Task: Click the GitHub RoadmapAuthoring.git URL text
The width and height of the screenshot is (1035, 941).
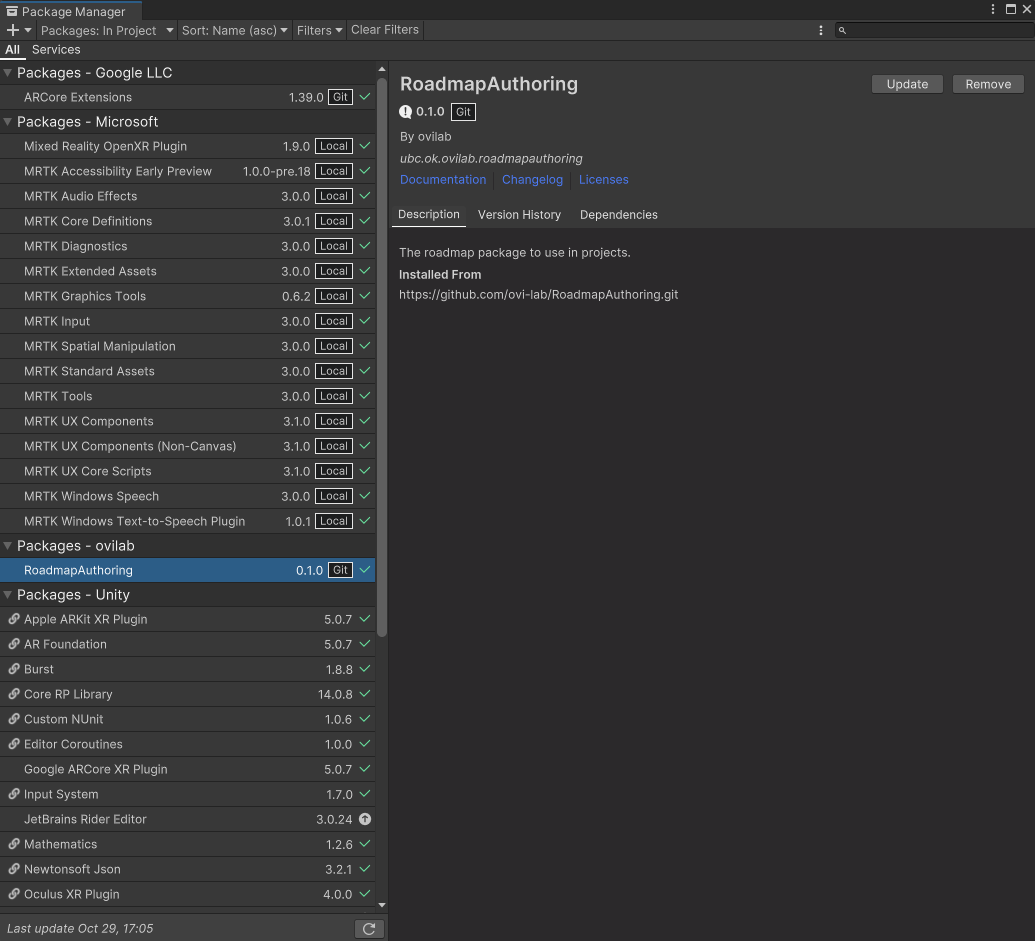Action: coord(539,294)
